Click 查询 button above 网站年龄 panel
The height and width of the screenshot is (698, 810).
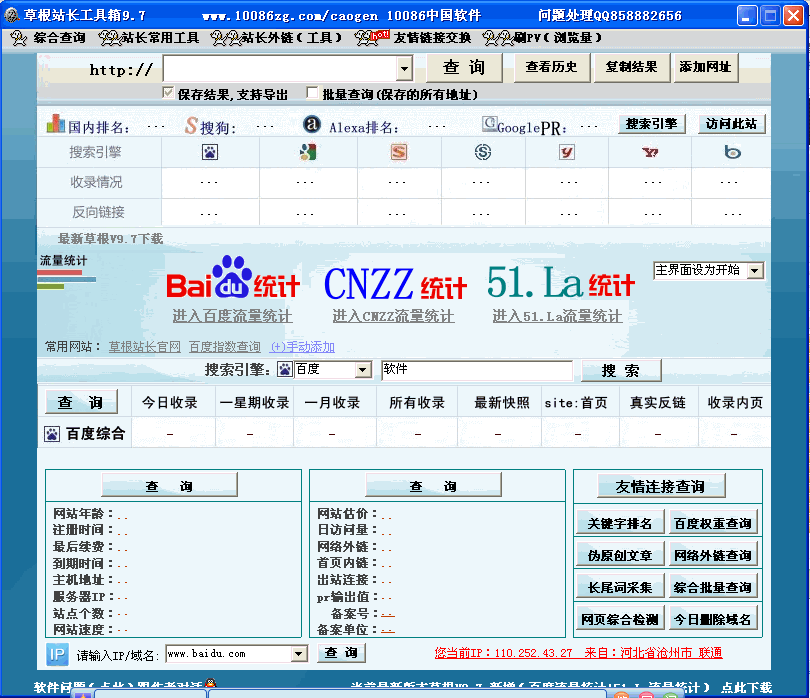tap(169, 486)
